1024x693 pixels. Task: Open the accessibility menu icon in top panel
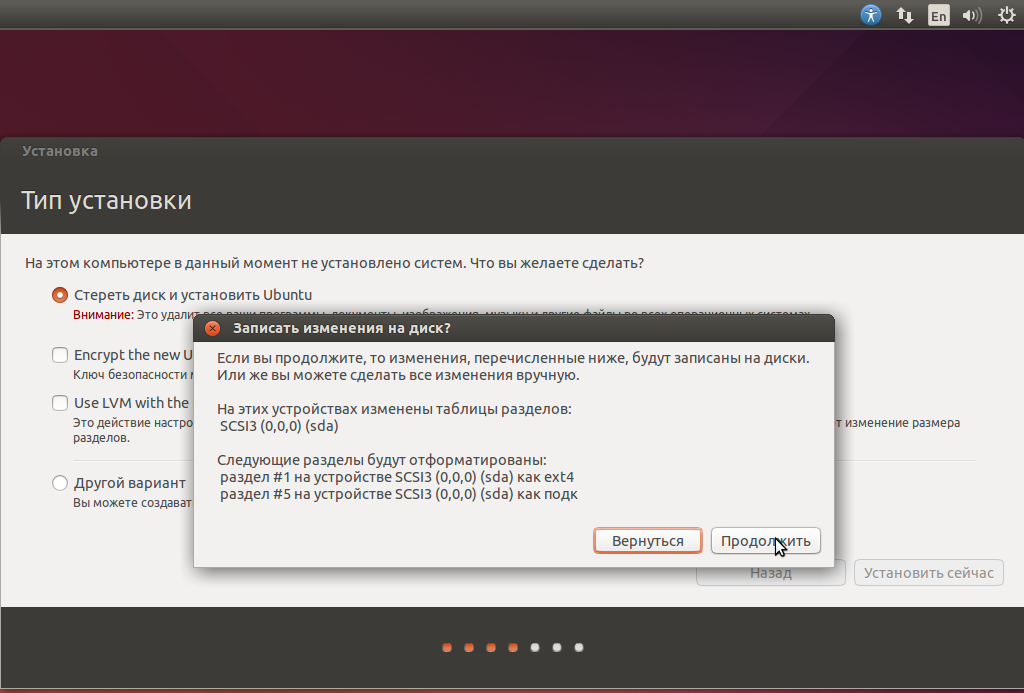point(871,14)
